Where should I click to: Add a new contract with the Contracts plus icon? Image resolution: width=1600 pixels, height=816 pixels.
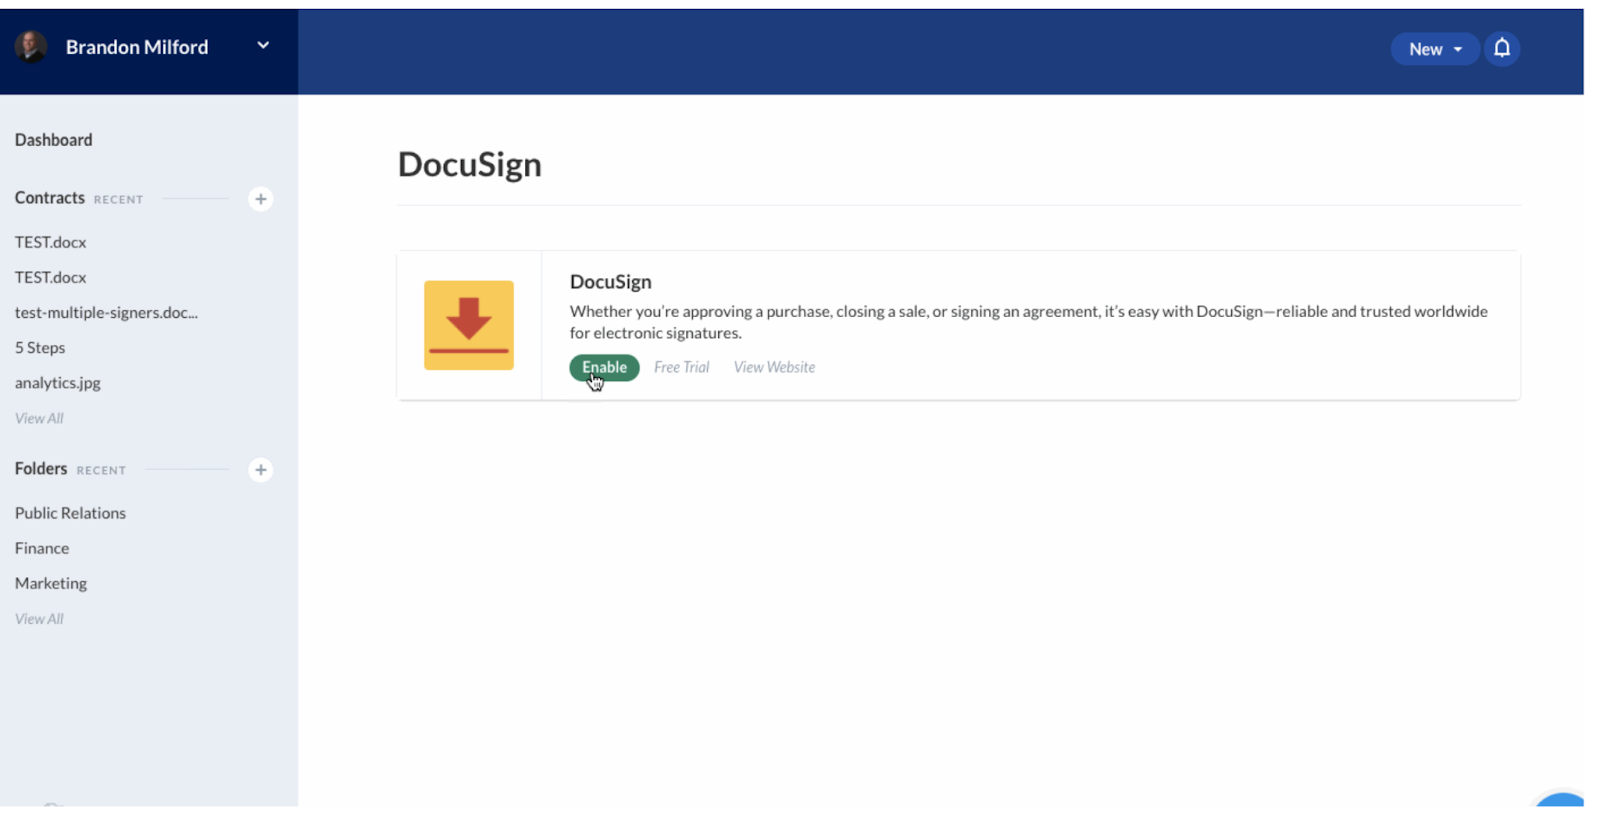click(260, 199)
